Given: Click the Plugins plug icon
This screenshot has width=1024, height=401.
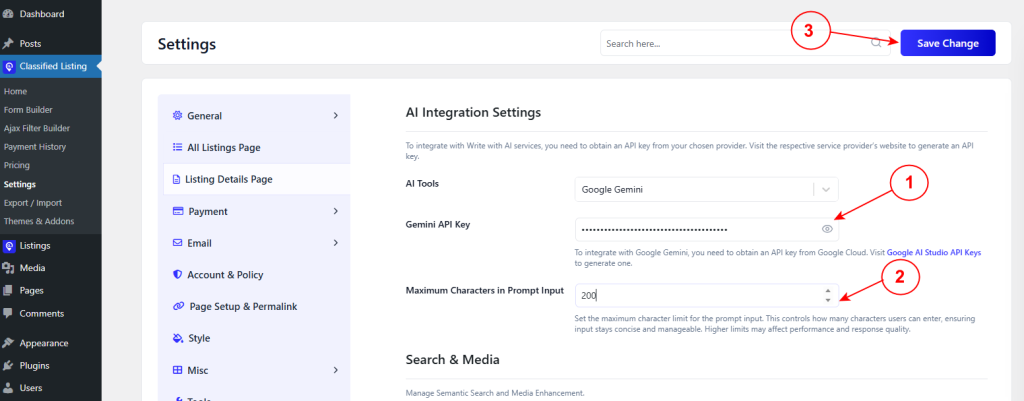Looking at the screenshot, I should click(x=8, y=366).
